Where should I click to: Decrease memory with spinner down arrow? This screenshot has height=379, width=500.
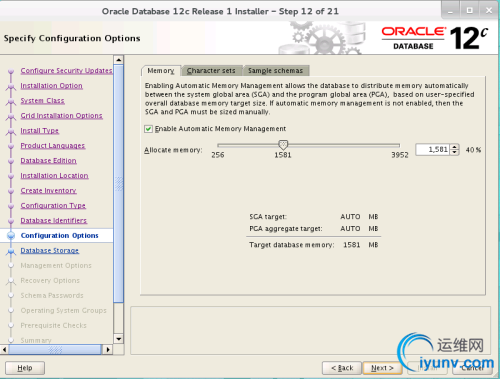(454, 152)
